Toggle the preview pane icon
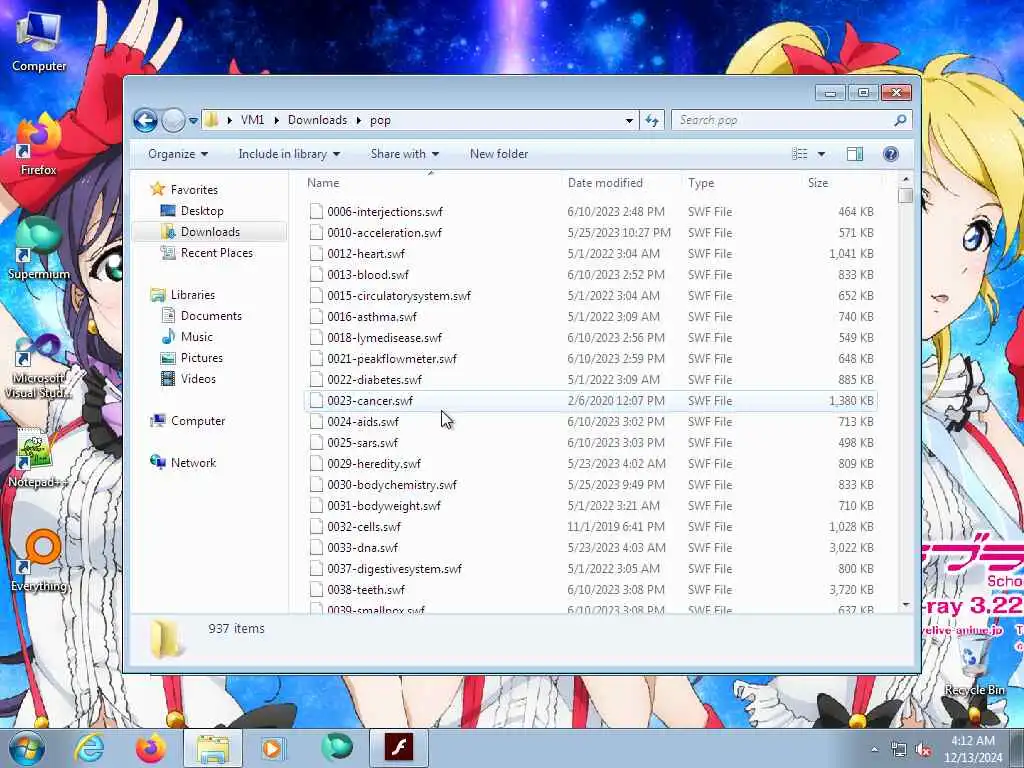Screen dimensions: 1024x768 click(x=855, y=154)
